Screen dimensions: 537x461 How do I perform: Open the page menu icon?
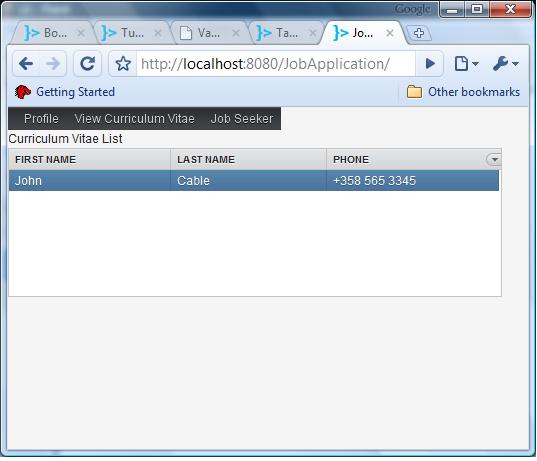(x=466, y=64)
